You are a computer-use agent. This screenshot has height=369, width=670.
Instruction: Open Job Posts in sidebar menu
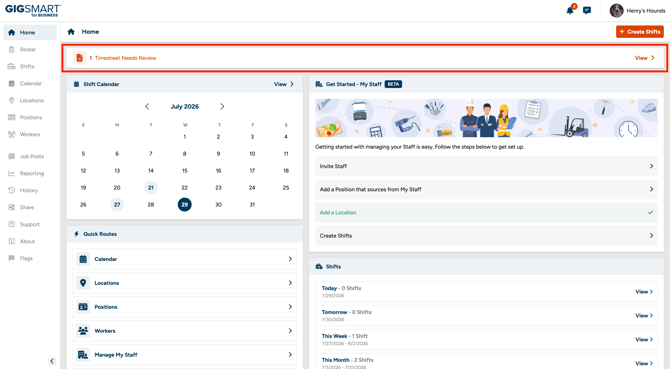pos(30,156)
